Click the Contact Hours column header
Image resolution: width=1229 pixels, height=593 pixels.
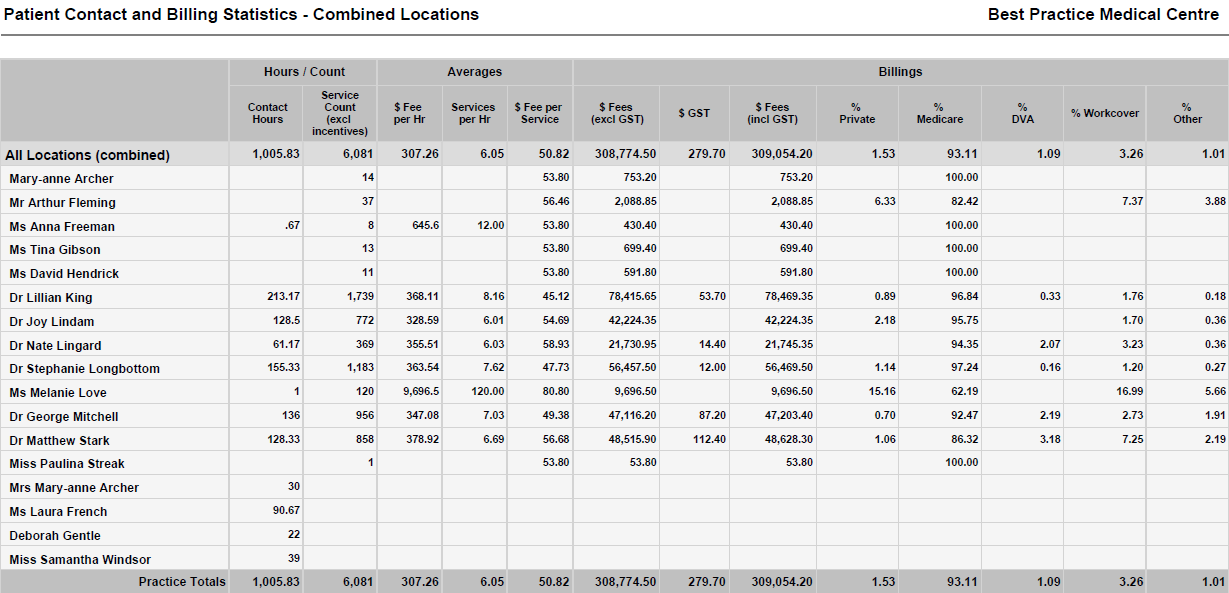tap(267, 113)
